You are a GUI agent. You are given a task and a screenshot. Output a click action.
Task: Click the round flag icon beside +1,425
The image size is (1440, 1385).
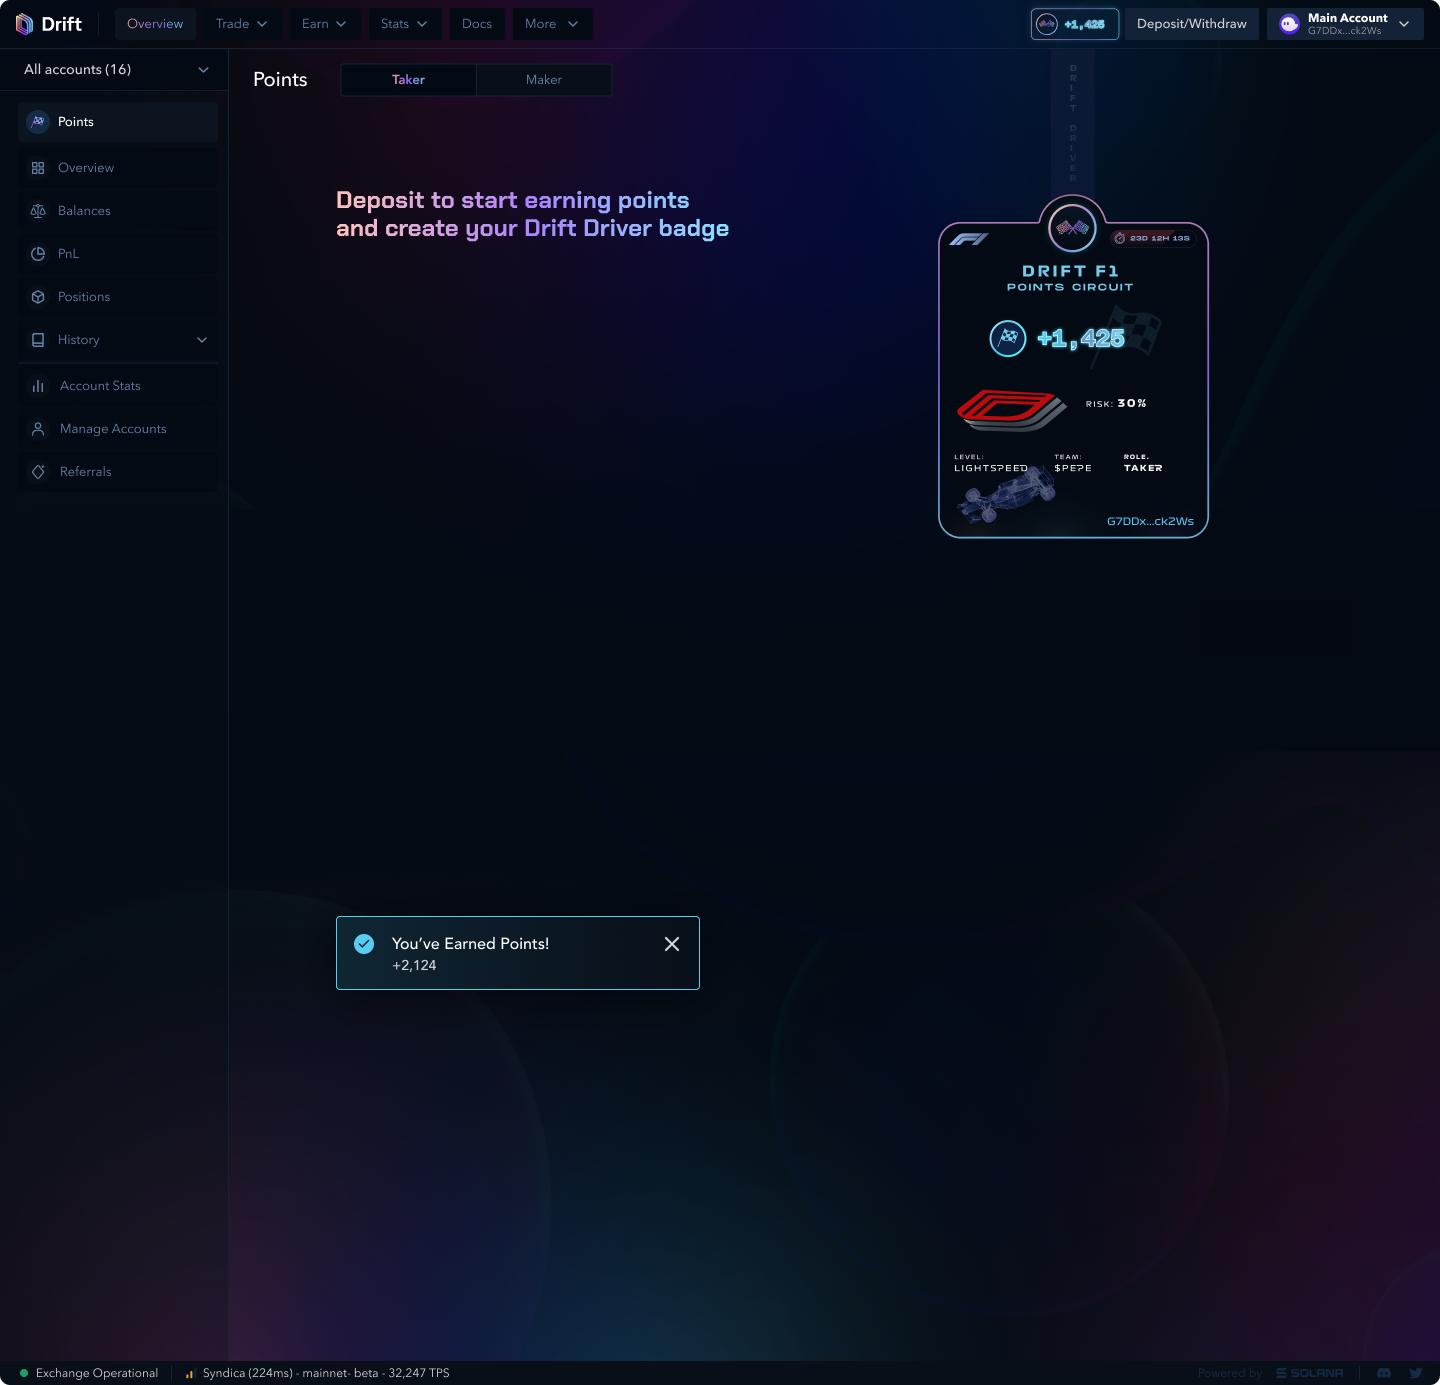[x=1008, y=338]
